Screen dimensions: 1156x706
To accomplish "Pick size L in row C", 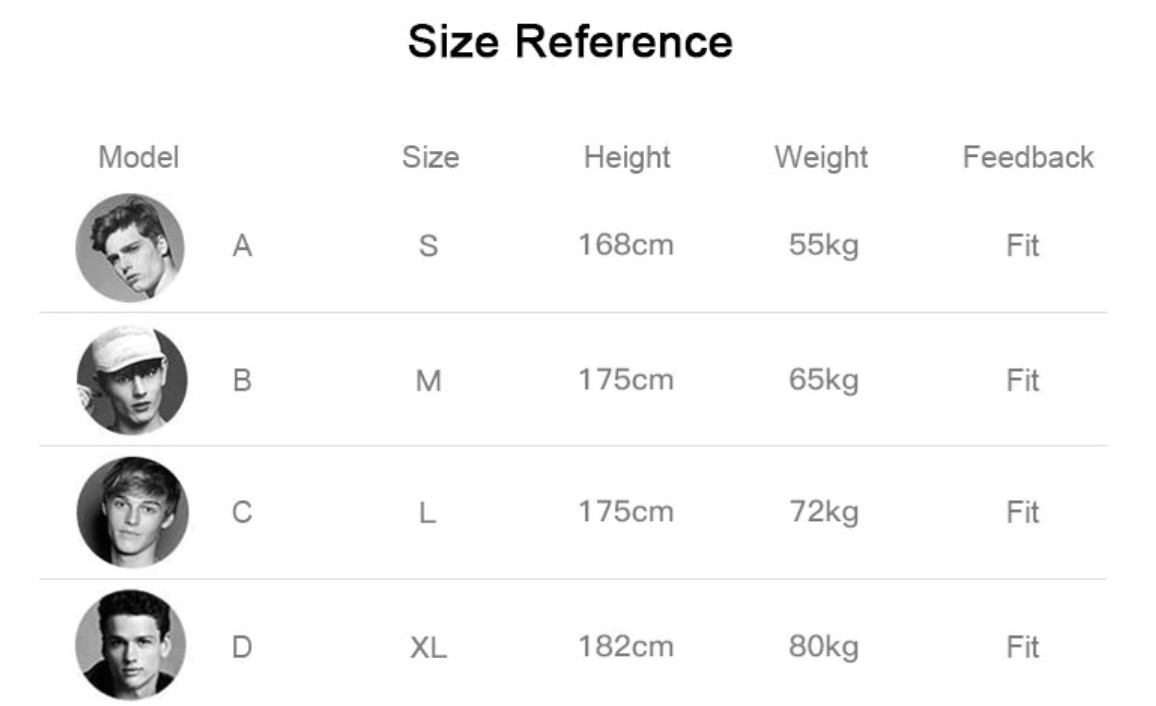I will pyautogui.click(x=427, y=513).
